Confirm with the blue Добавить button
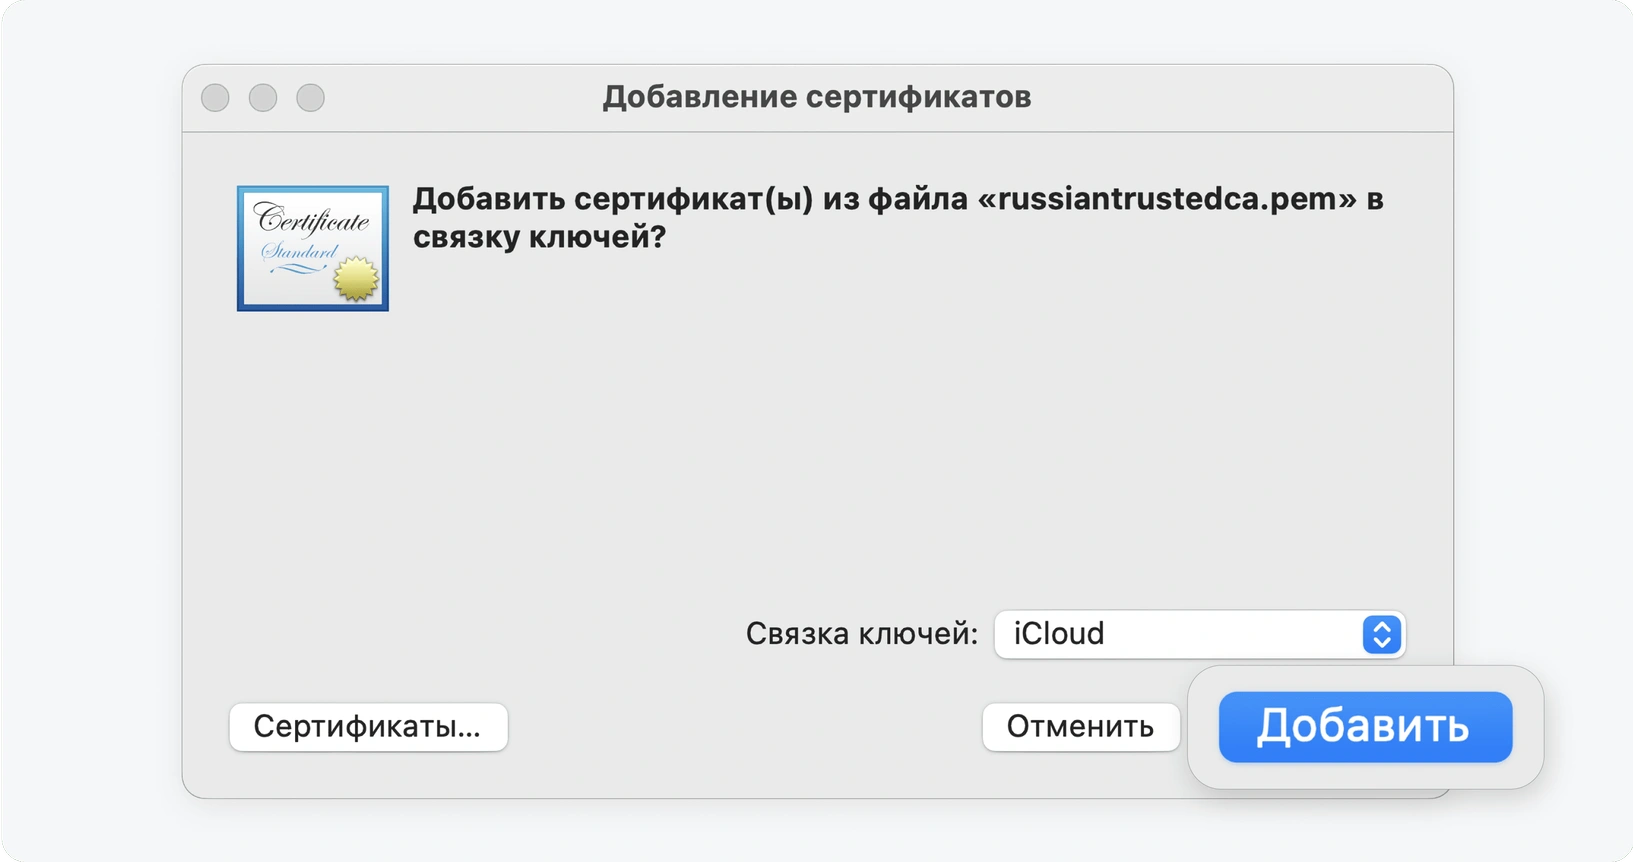 tap(1365, 727)
